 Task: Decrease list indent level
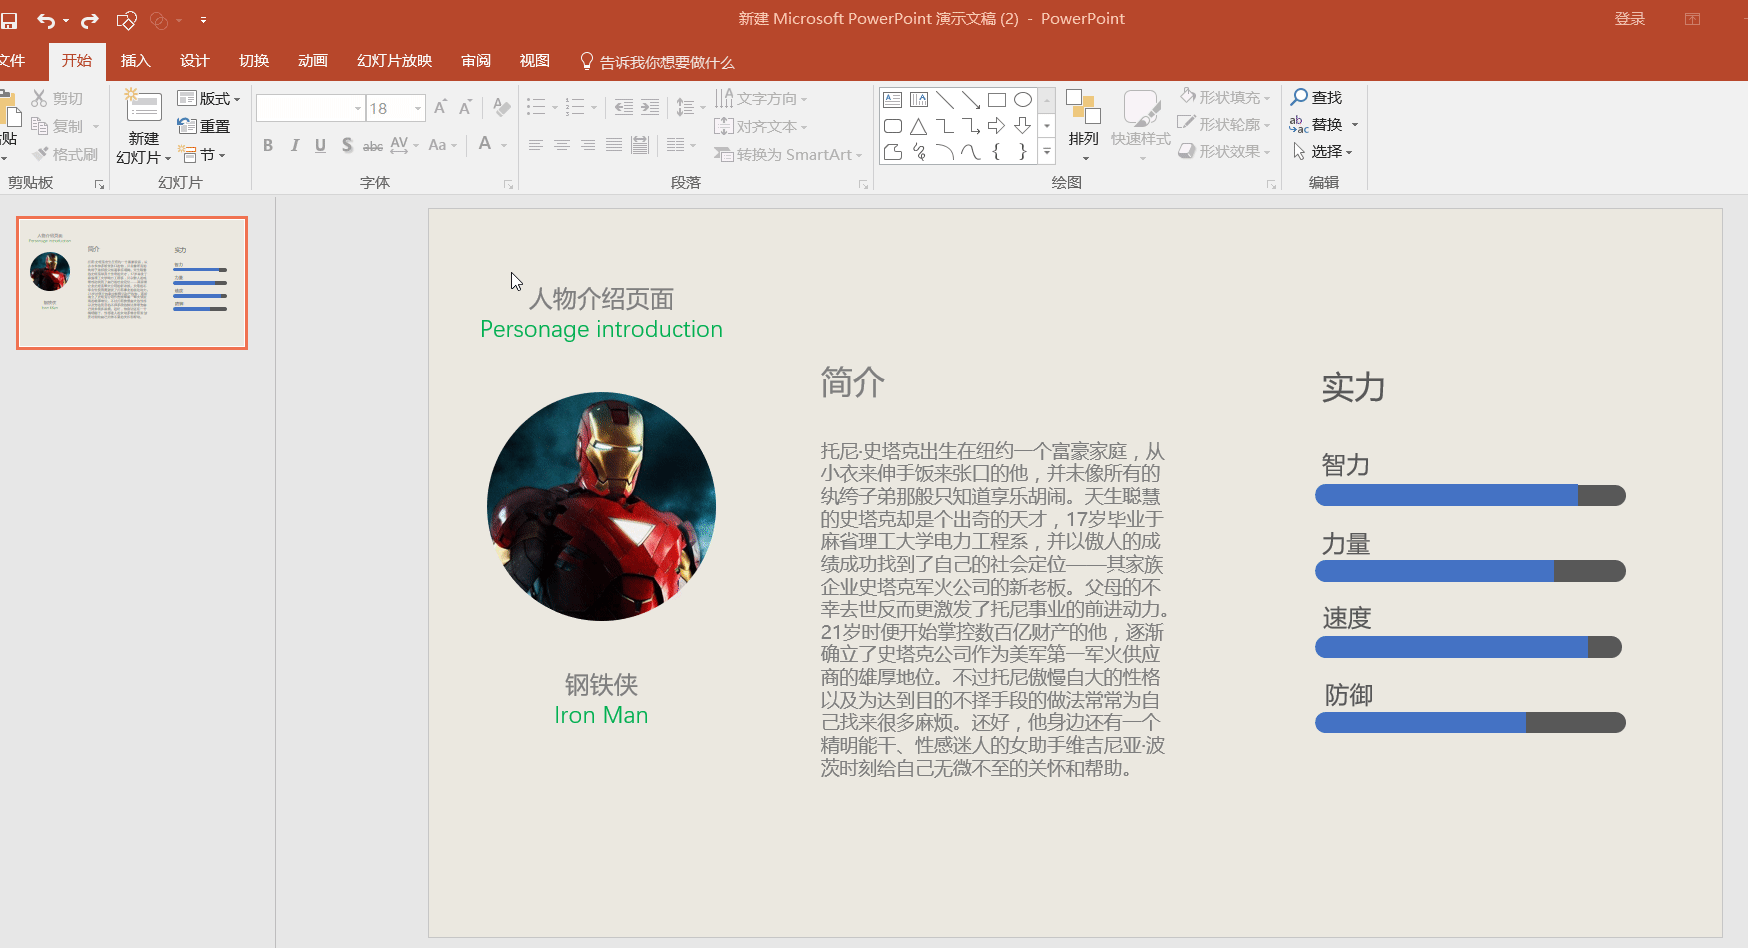point(624,107)
